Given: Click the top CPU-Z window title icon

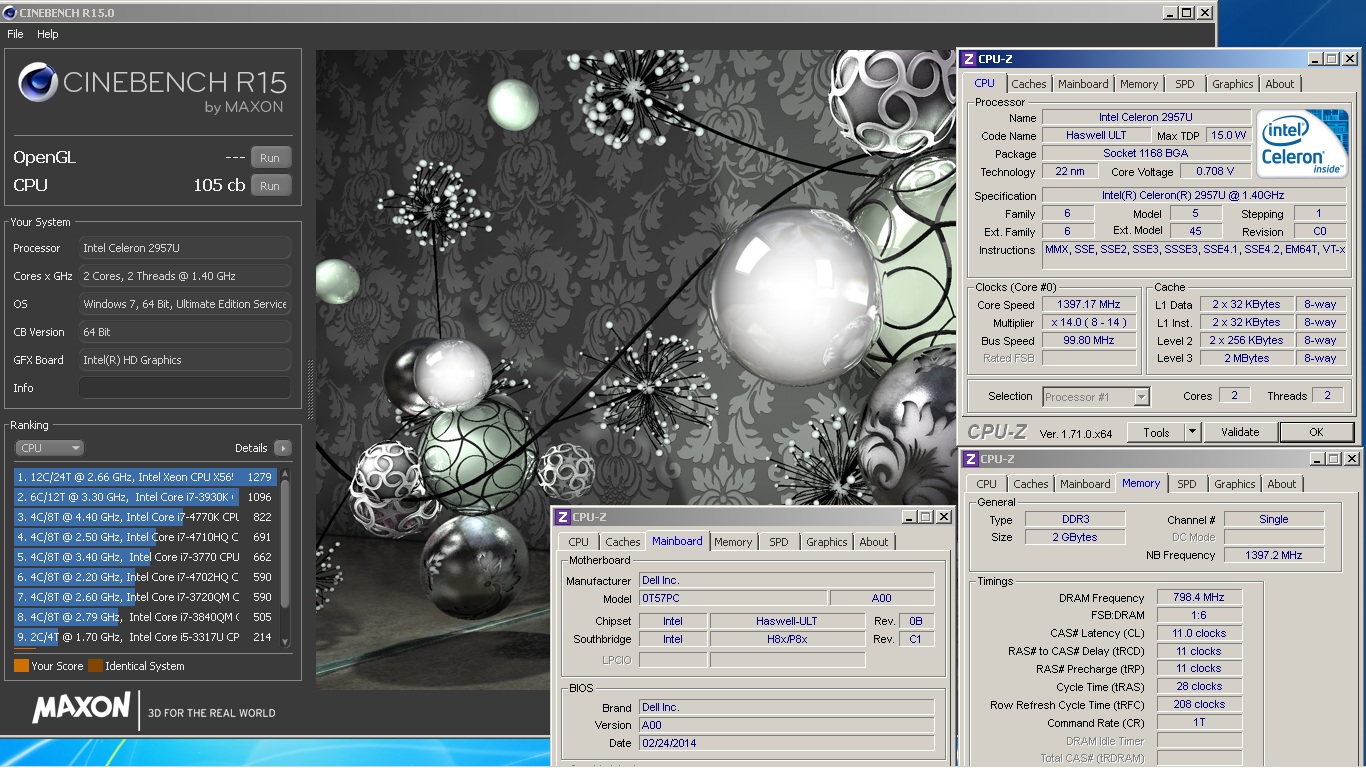Looking at the screenshot, I should (x=969, y=59).
